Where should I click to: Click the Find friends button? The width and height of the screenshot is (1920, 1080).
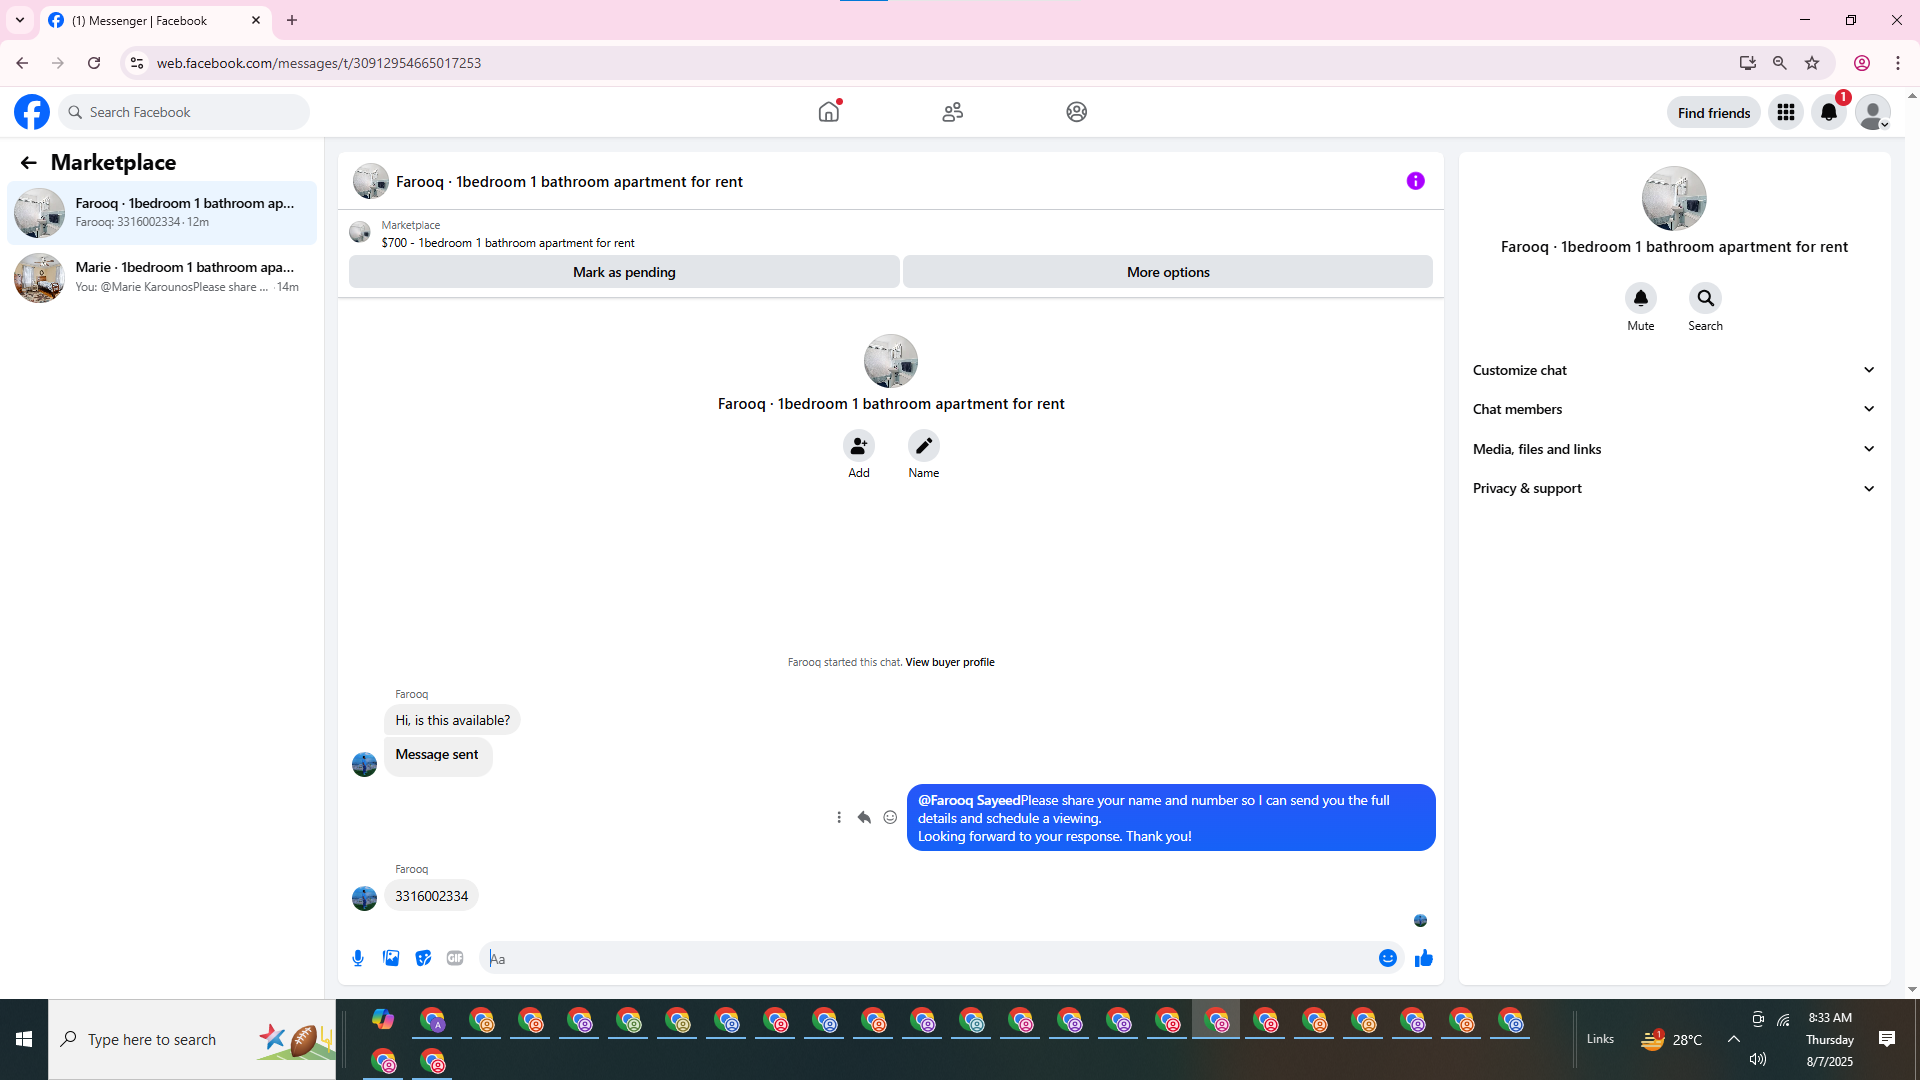click(1714, 113)
